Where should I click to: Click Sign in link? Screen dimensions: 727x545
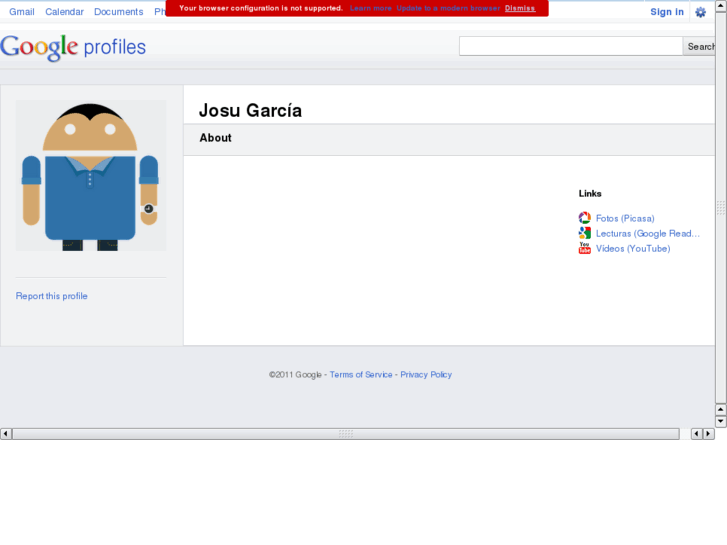(x=667, y=12)
